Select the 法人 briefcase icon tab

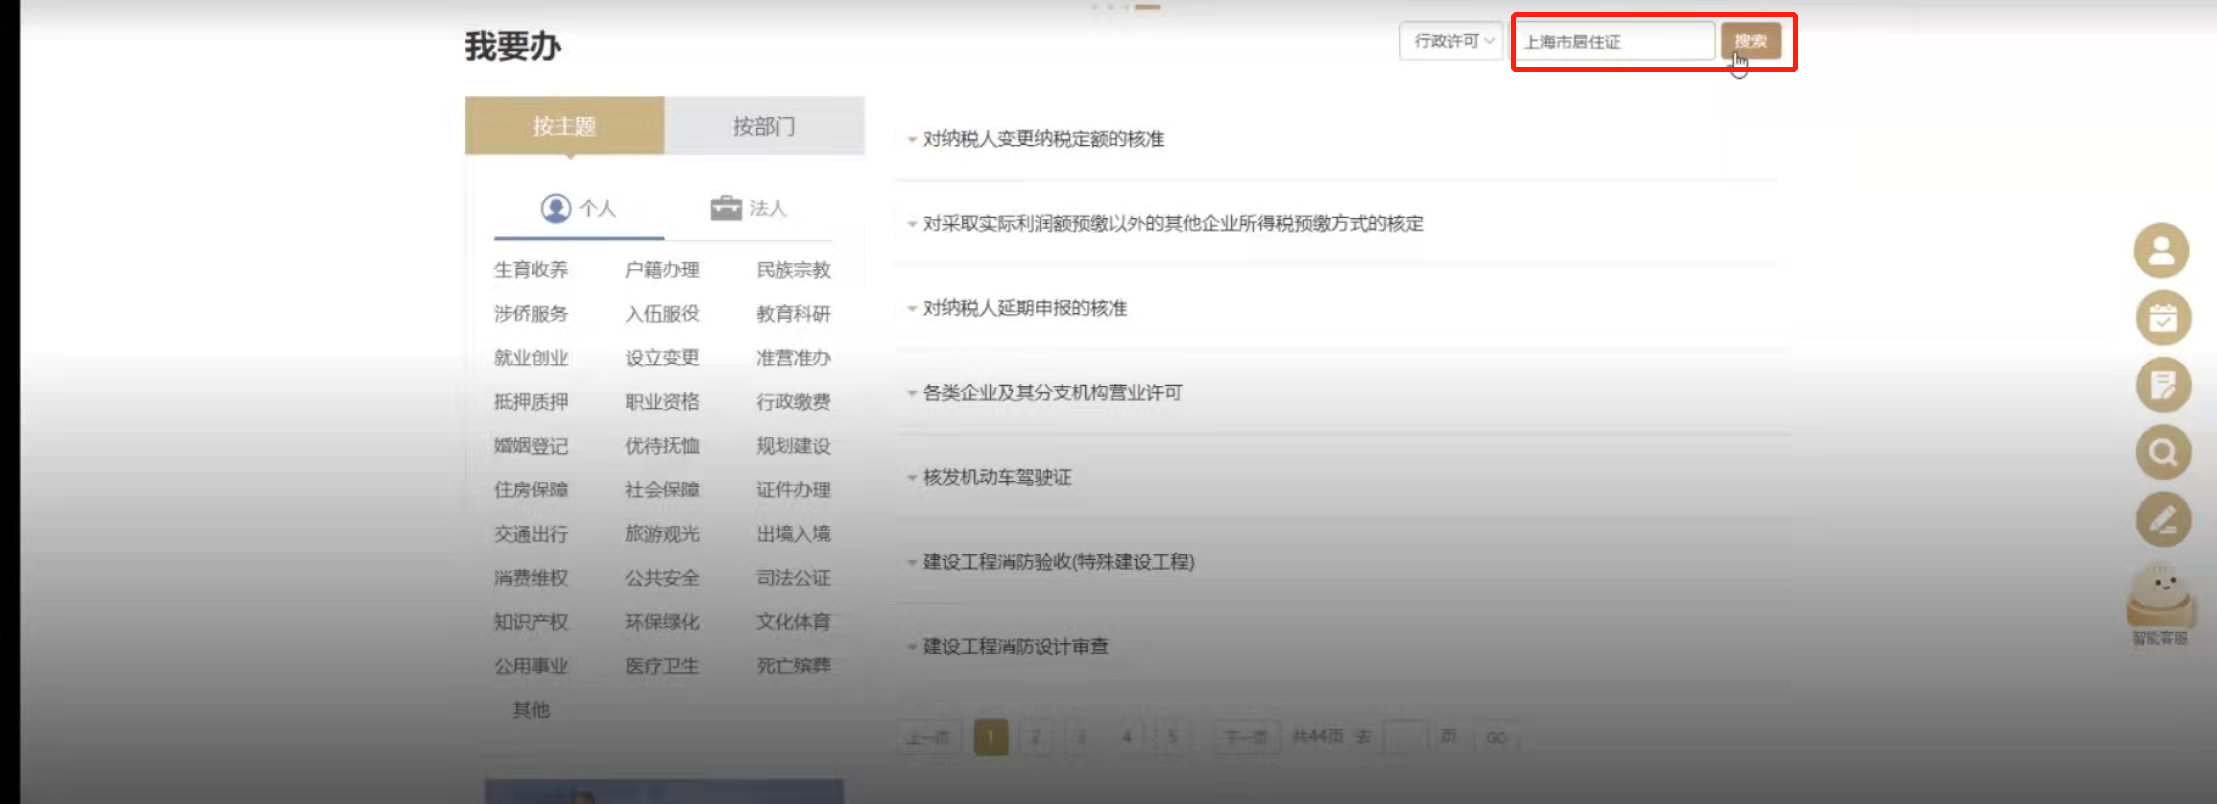[748, 208]
